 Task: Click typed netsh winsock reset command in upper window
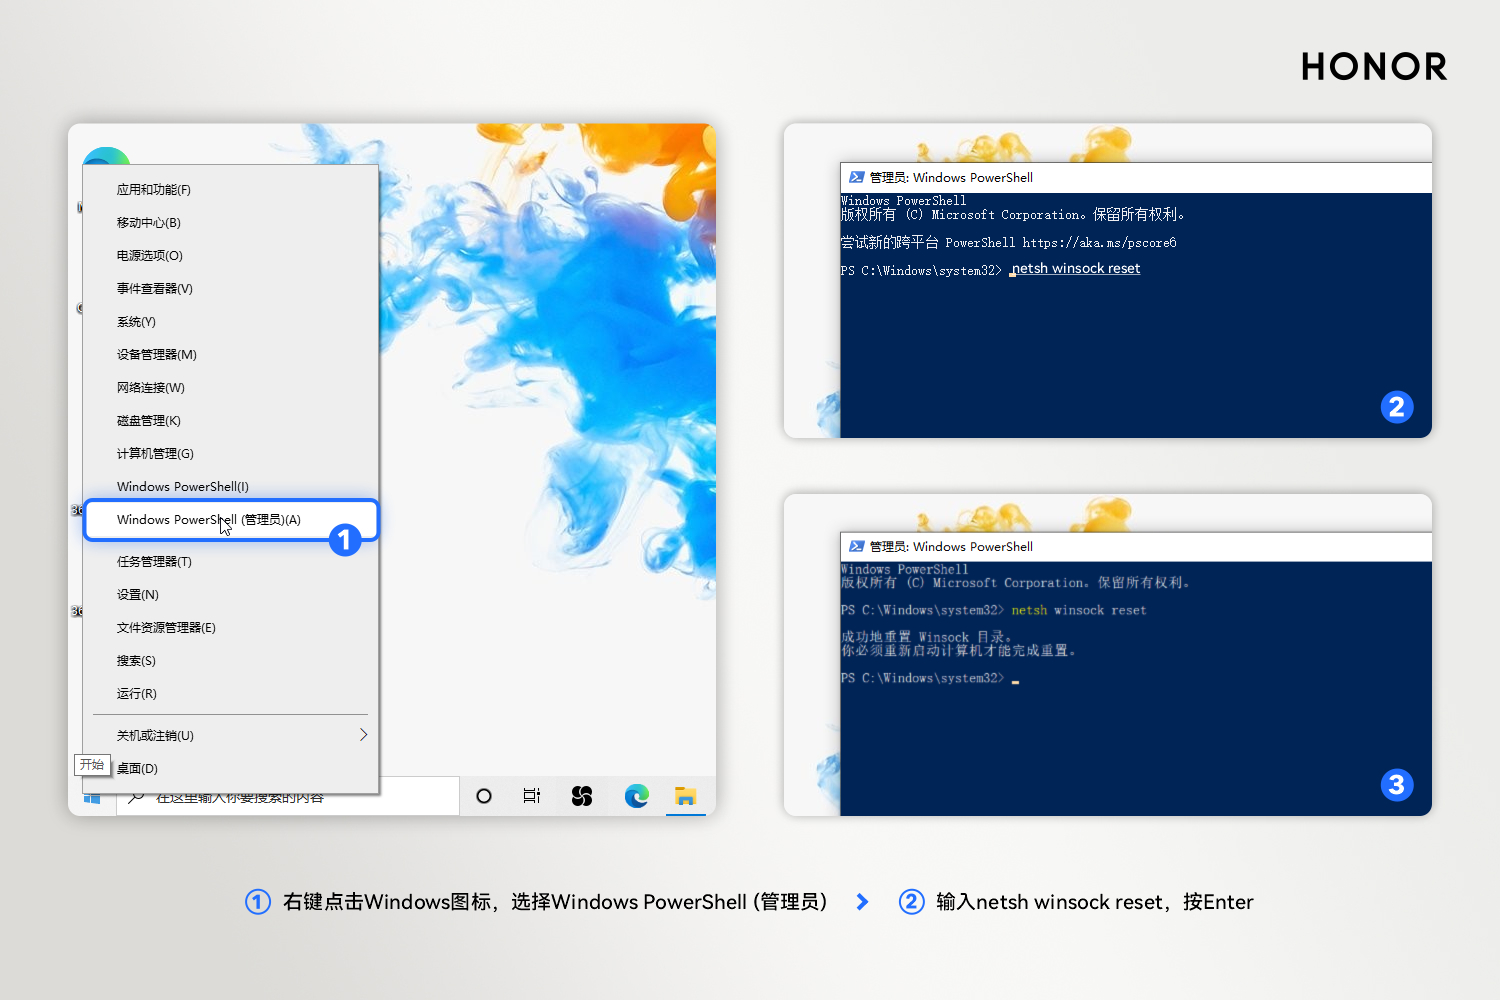tap(1076, 268)
